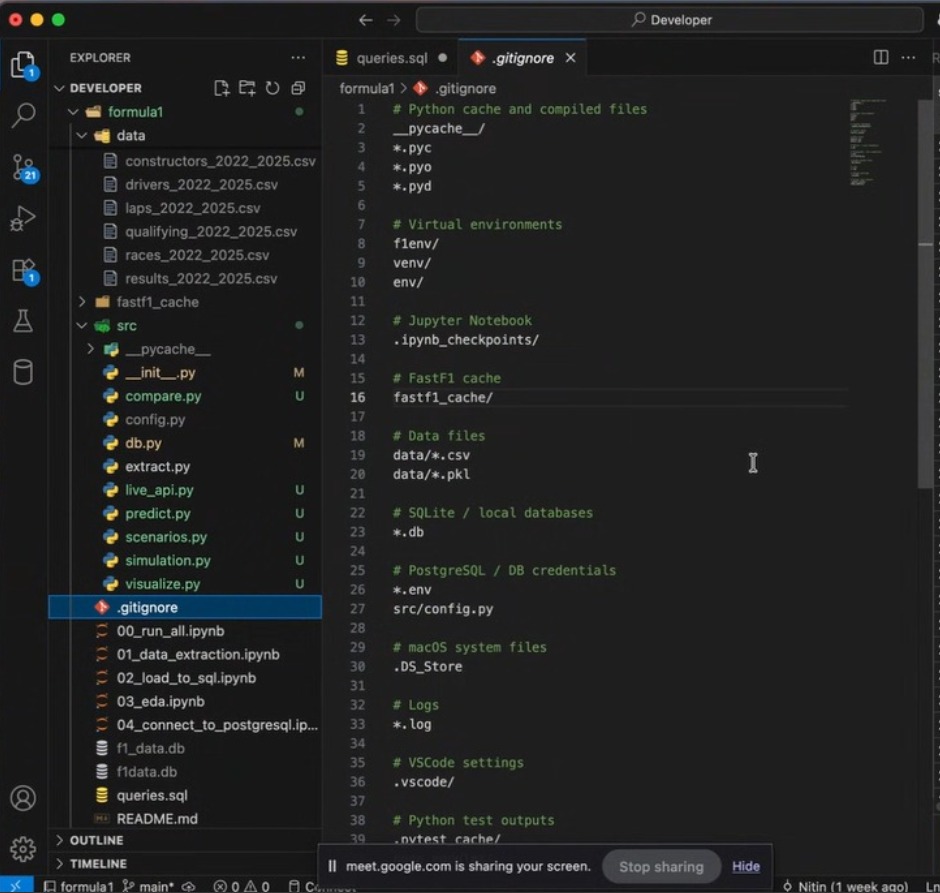Split the editor to the right

click(x=881, y=58)
